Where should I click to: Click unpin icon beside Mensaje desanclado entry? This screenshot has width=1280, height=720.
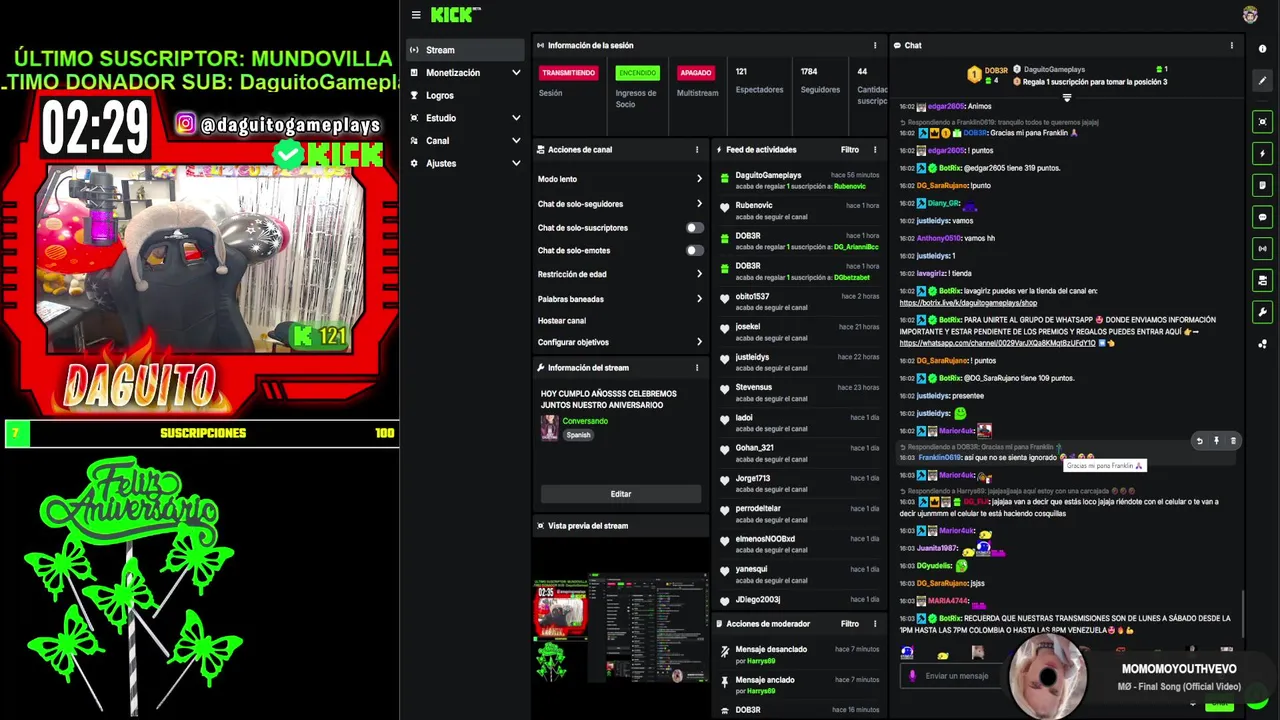(x=725, y=651)
